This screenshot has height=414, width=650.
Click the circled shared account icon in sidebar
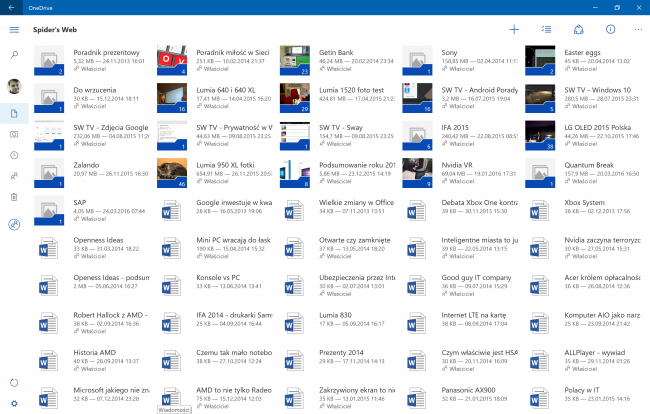pyautogui.click(x=14, y=225)
